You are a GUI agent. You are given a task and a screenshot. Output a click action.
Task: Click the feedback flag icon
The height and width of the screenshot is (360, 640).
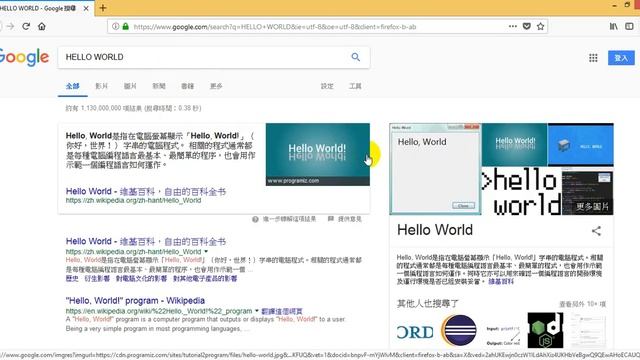[331, 219]
